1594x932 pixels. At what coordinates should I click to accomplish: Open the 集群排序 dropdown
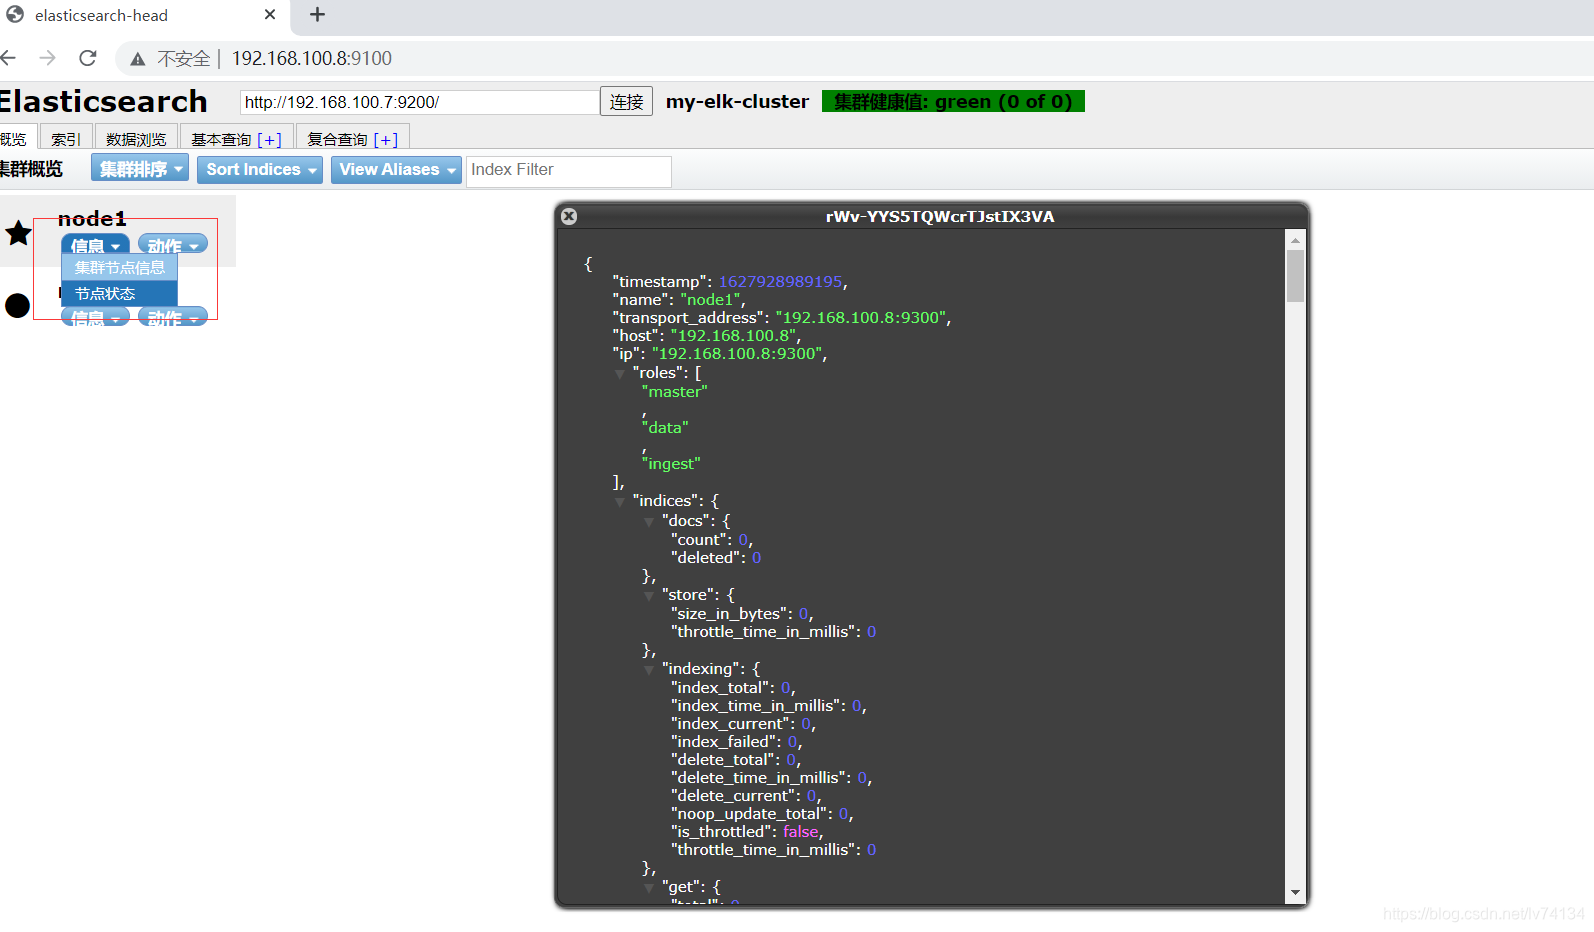click(x=140, y=169)
